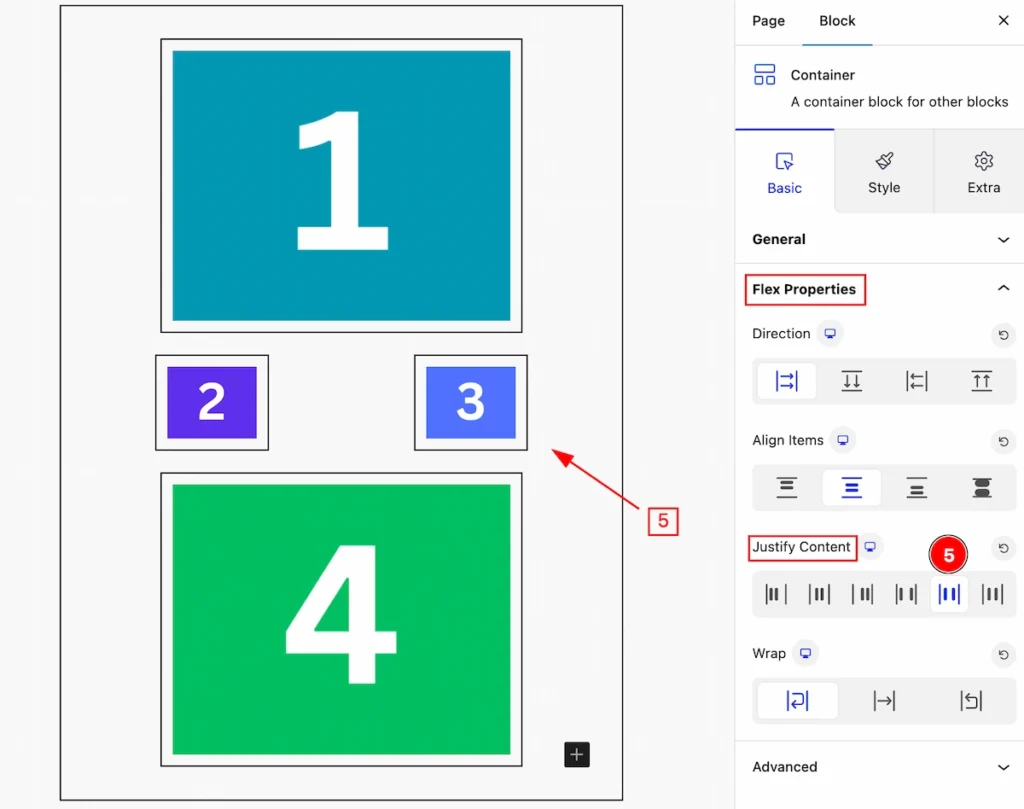
Task: Select the green image block 4
Action: coord(341,619)
